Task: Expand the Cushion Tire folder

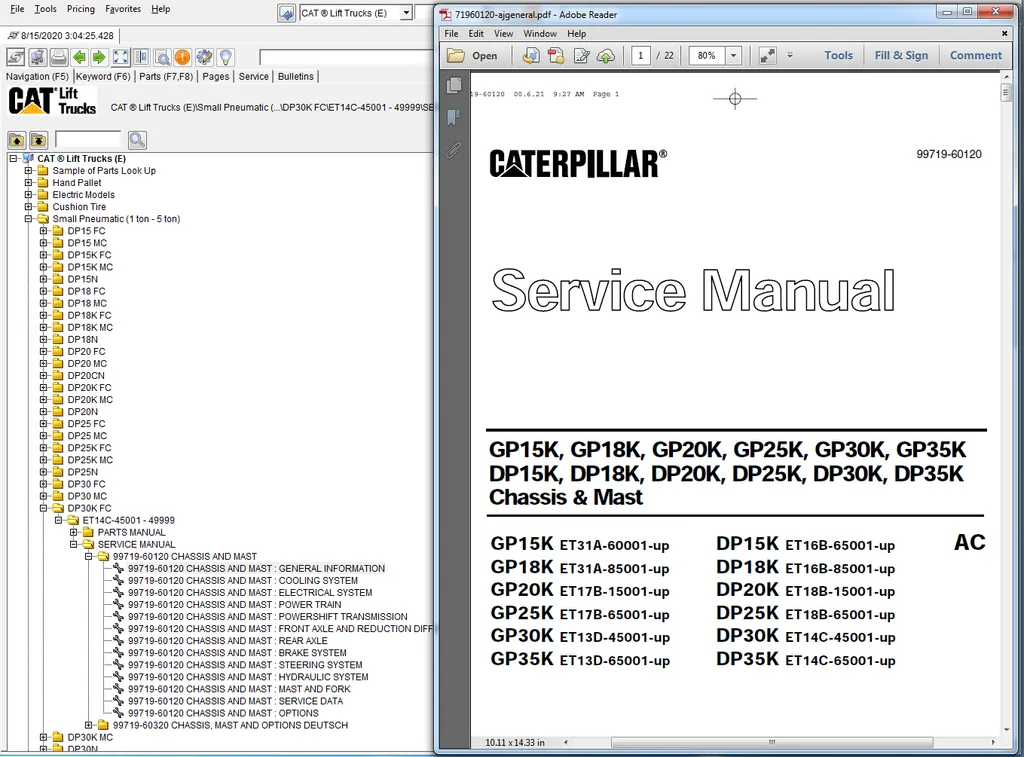Action: pyautogui.click(x=28, y=206)
